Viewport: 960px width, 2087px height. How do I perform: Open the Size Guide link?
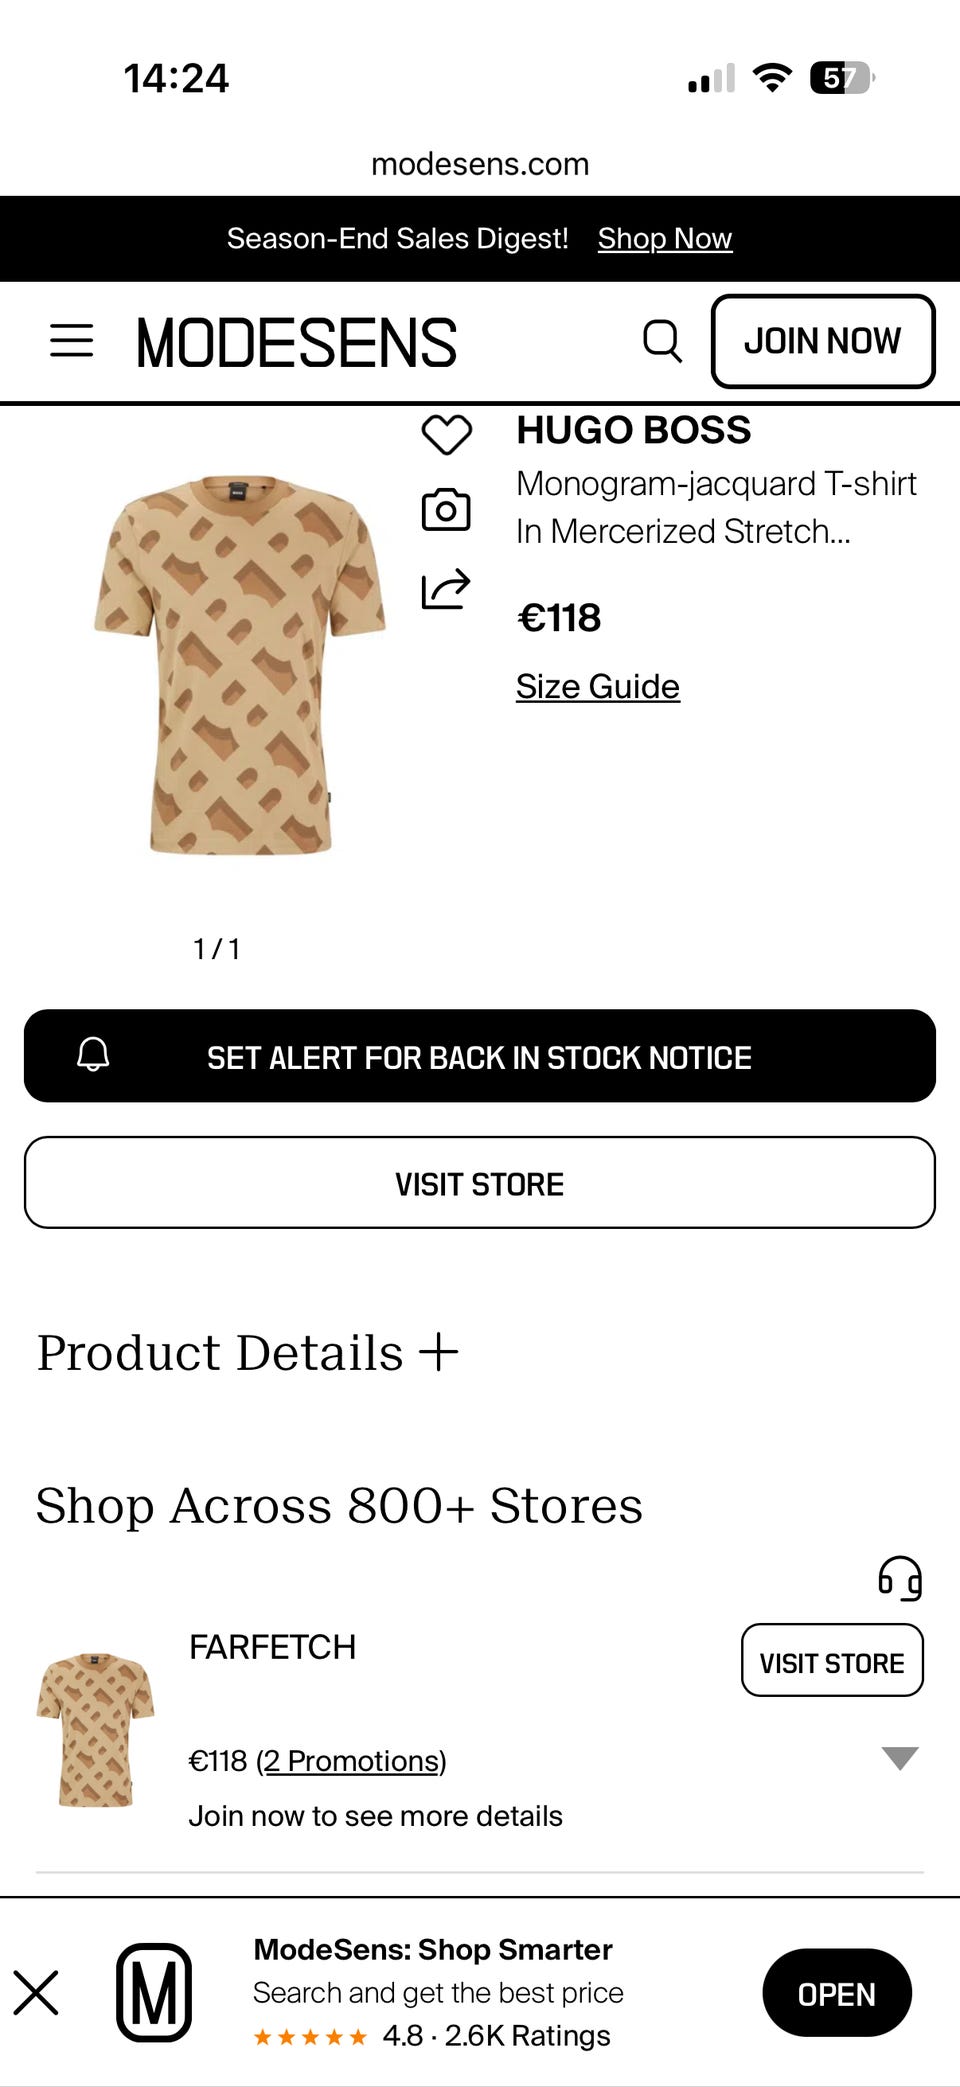coord(598,687)
